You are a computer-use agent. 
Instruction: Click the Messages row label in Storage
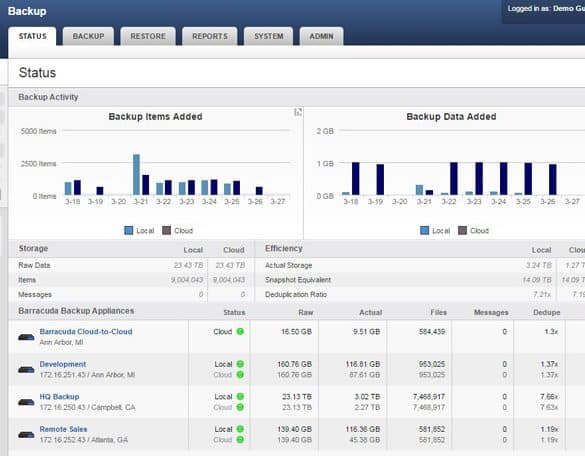(35, 294)
